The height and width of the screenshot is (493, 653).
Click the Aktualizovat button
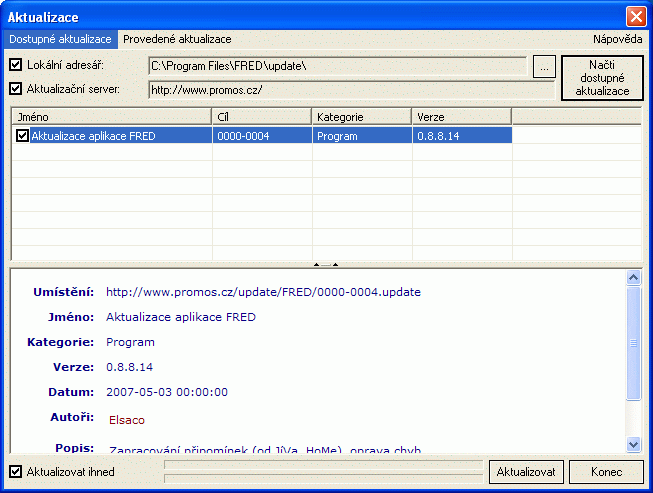click(527, 471)
